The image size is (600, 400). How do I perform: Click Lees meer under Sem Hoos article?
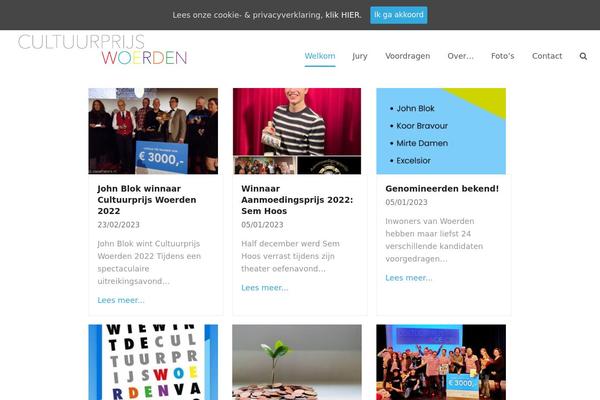(x=265, y=288)
